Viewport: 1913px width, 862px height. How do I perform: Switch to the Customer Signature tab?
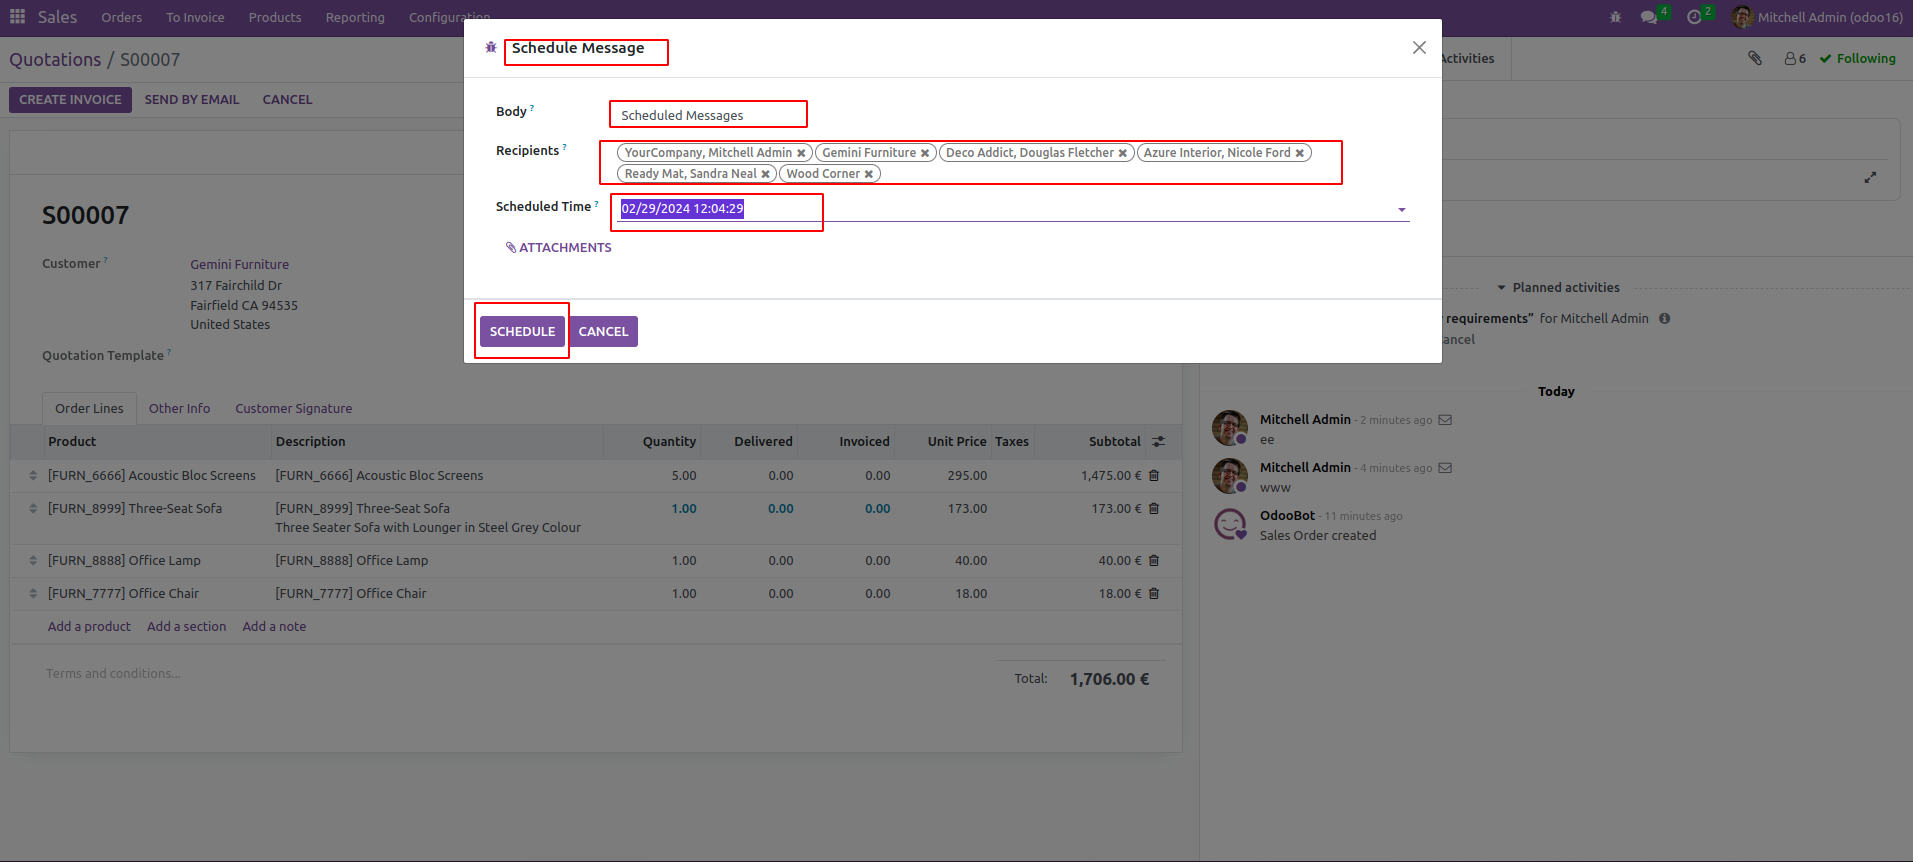point(294,409)
